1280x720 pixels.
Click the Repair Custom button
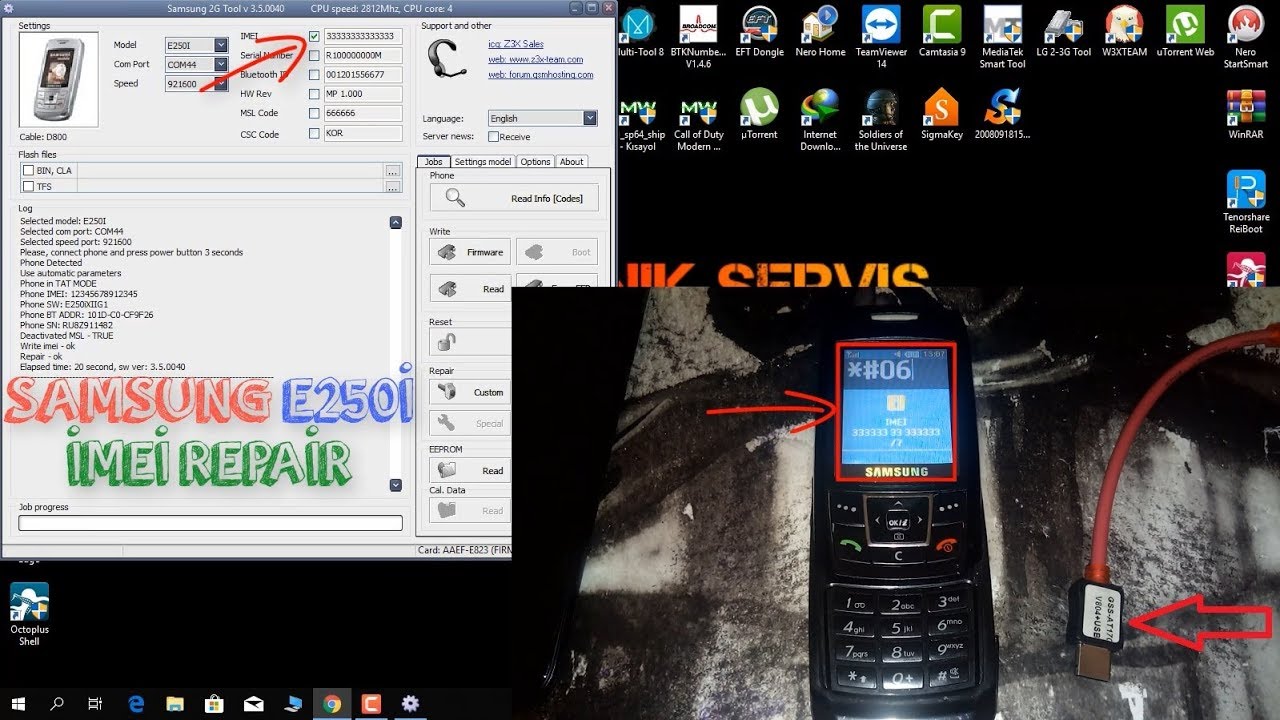coord(470,392)
